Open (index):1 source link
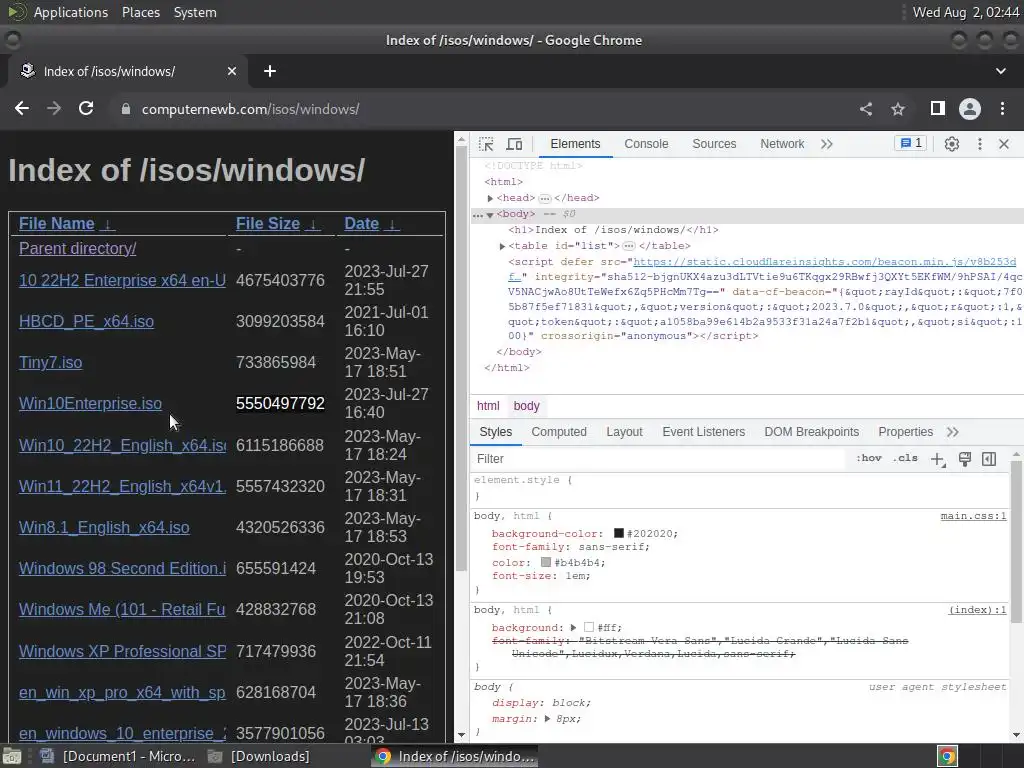 977,610
